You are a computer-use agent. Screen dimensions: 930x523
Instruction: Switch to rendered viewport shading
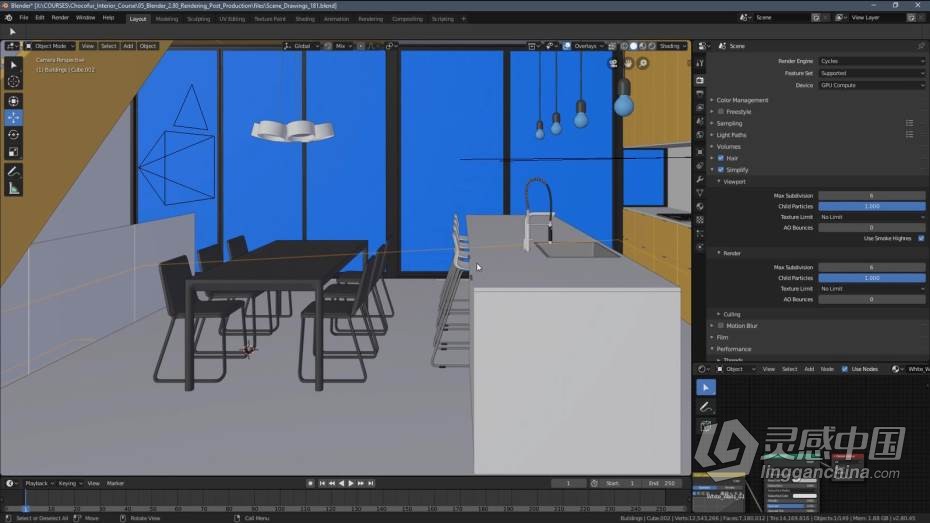[652, 46]
